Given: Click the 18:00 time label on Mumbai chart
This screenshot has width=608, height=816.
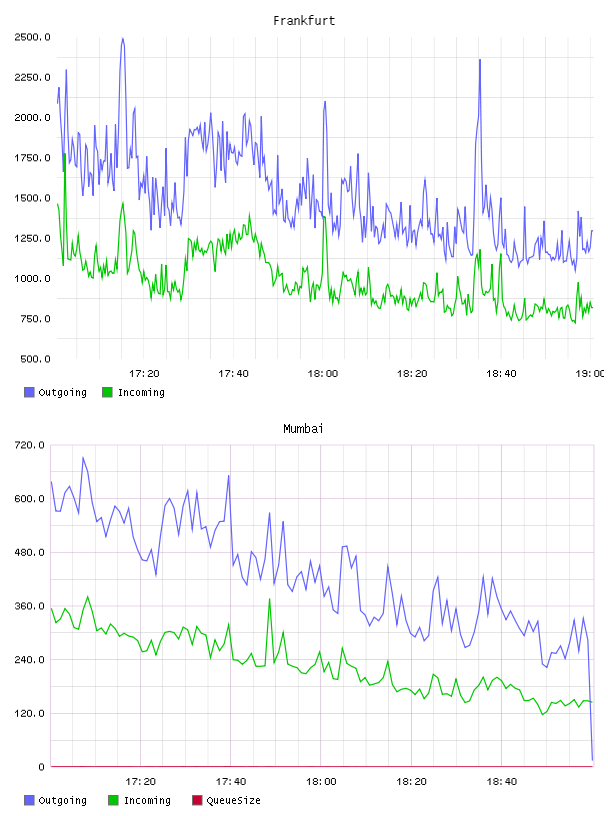Looking at the screenshot, I should tap(321, 782).
